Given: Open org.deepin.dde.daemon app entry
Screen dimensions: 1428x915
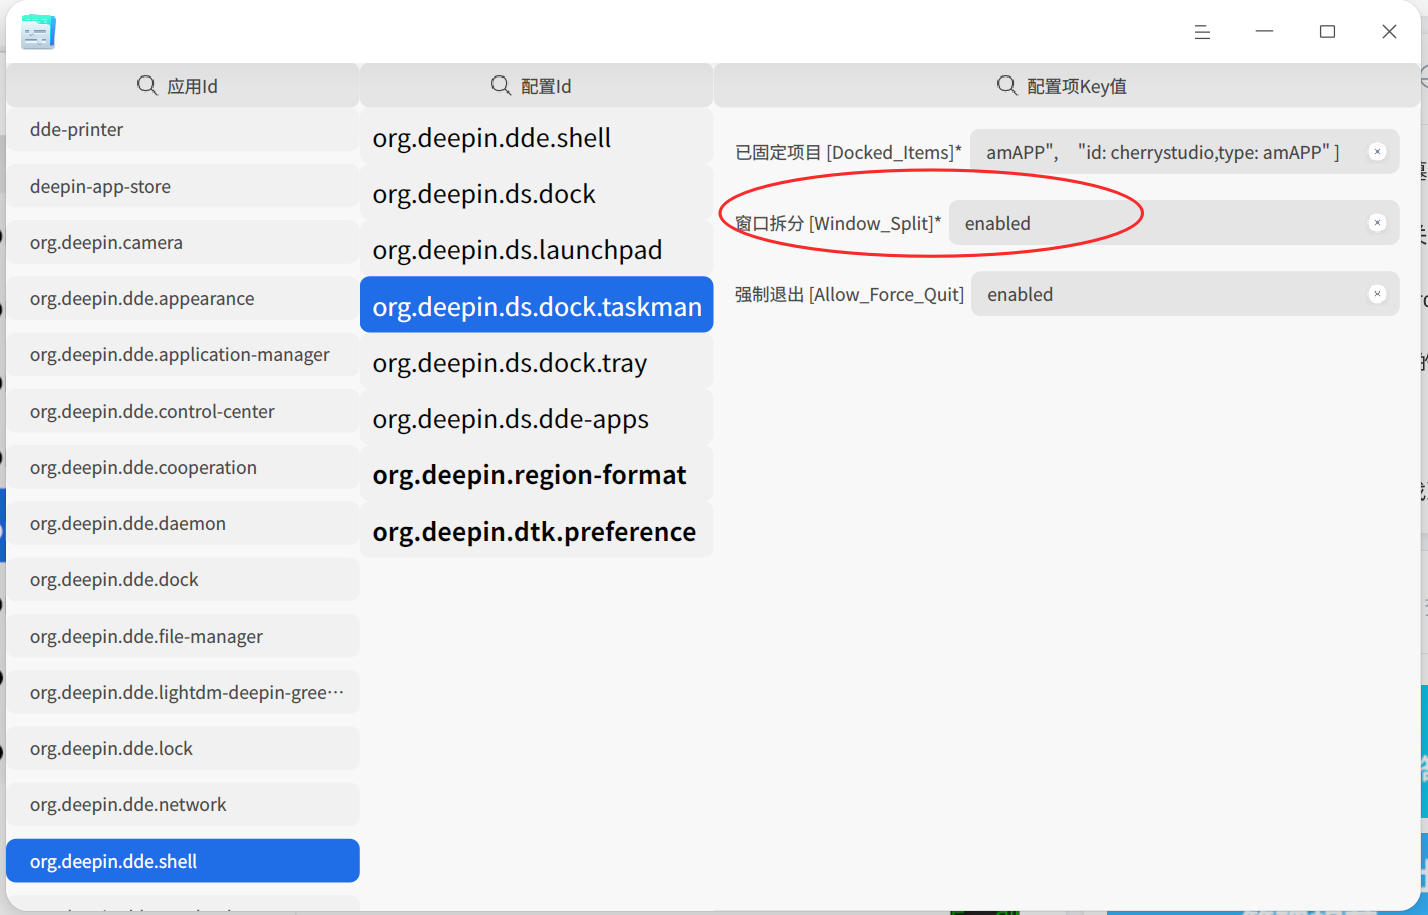Looking at the screenshot, I should [183, 523].
